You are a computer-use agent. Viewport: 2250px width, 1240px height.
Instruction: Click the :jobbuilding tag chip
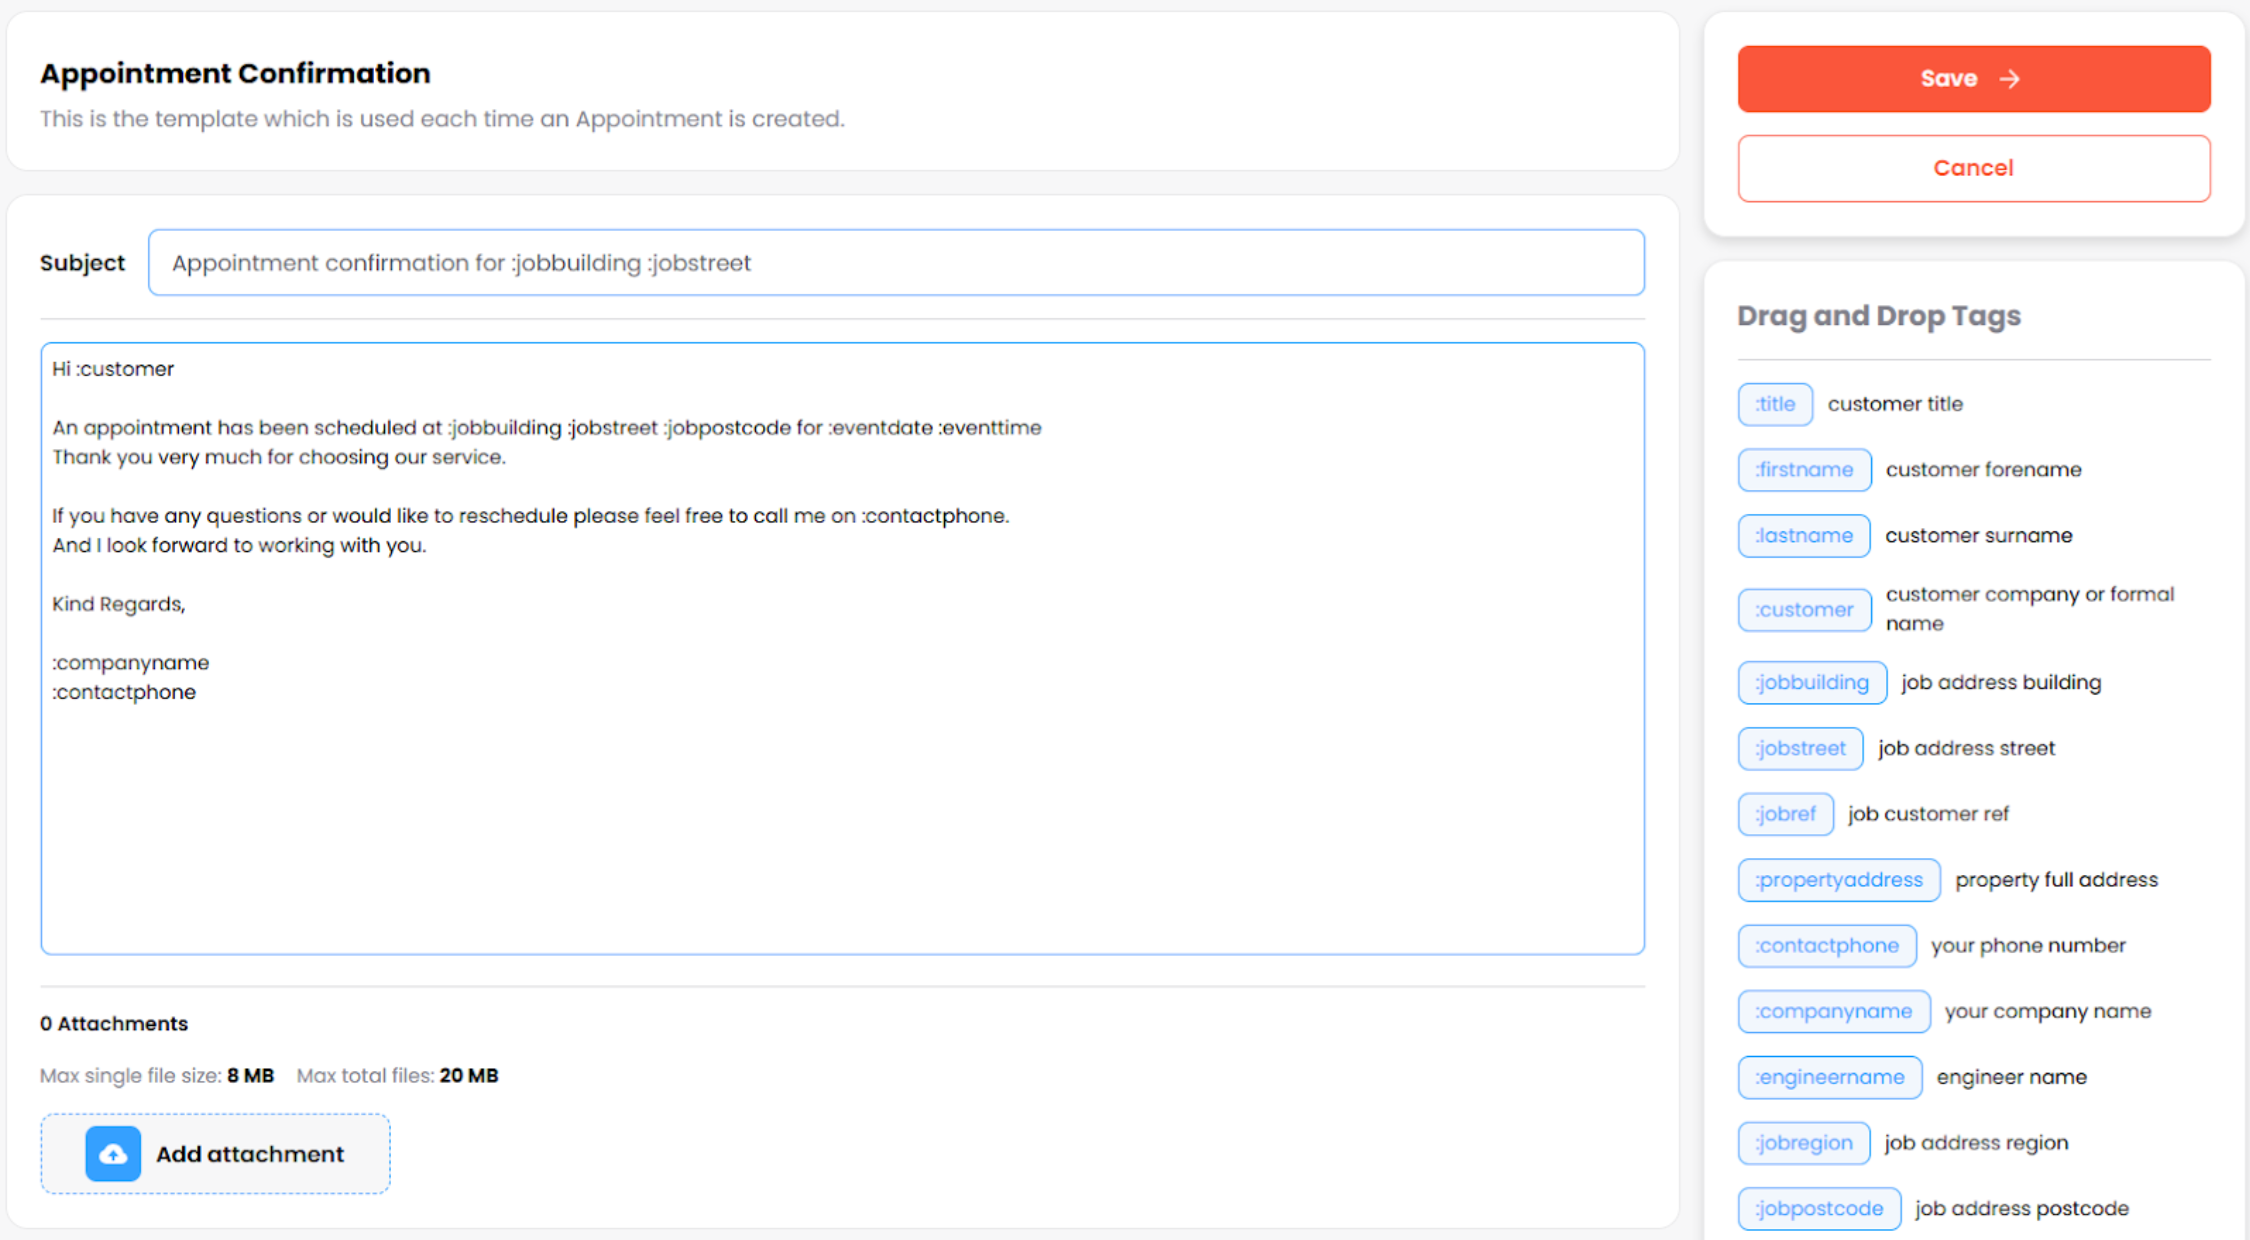coord(1811,683)
